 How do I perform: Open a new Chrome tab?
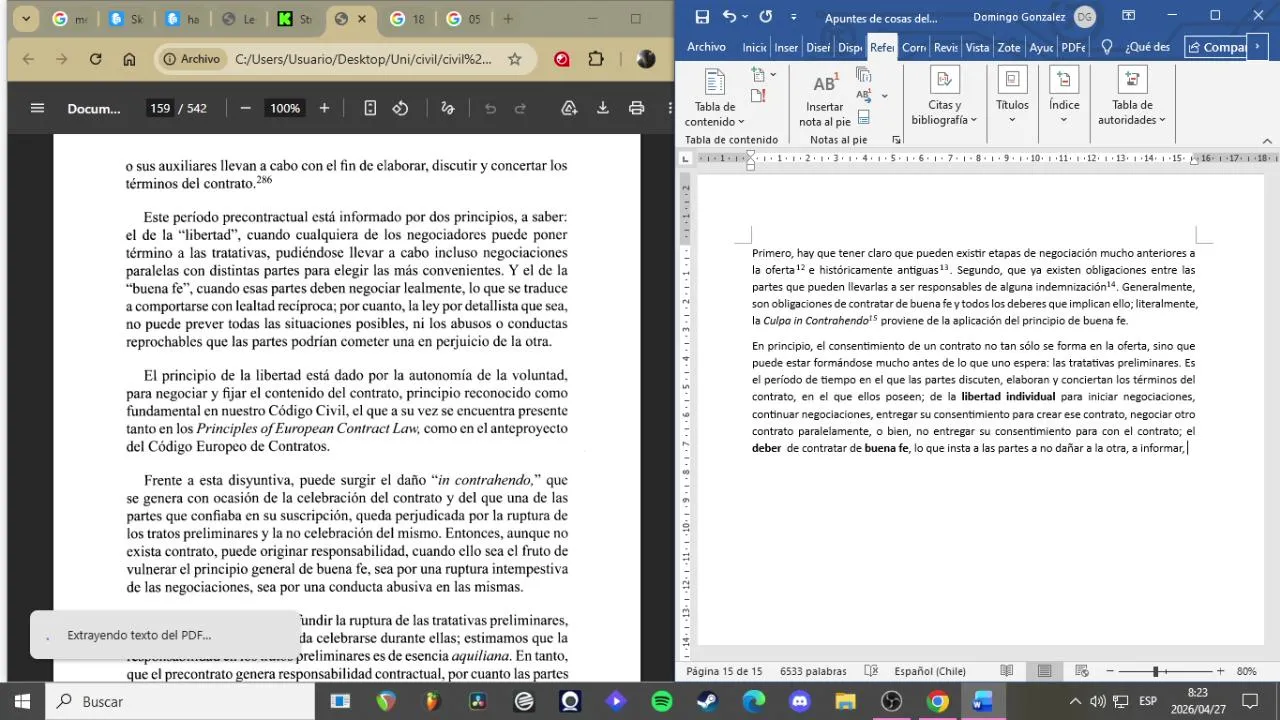tap(508, 18)
